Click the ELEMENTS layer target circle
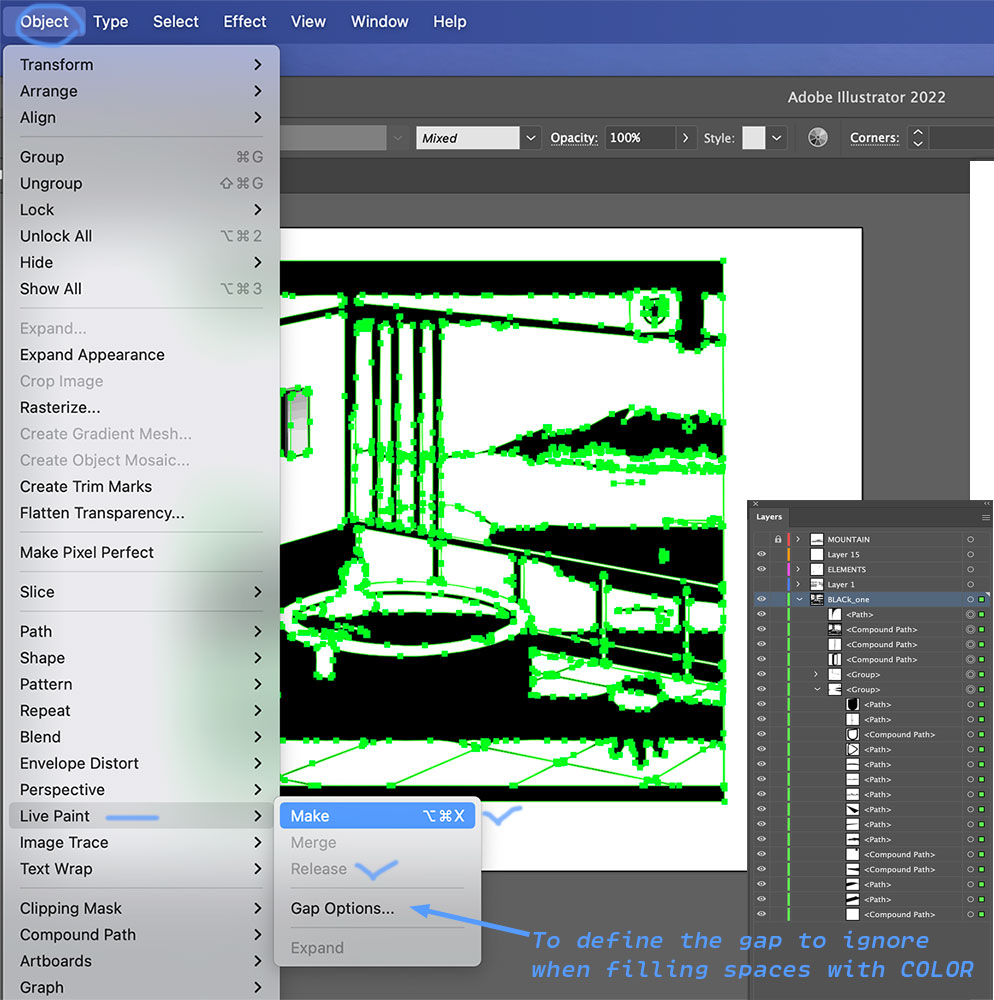Image resolution: width=994 pixels, height=1000 pixels. pos(970,570)
